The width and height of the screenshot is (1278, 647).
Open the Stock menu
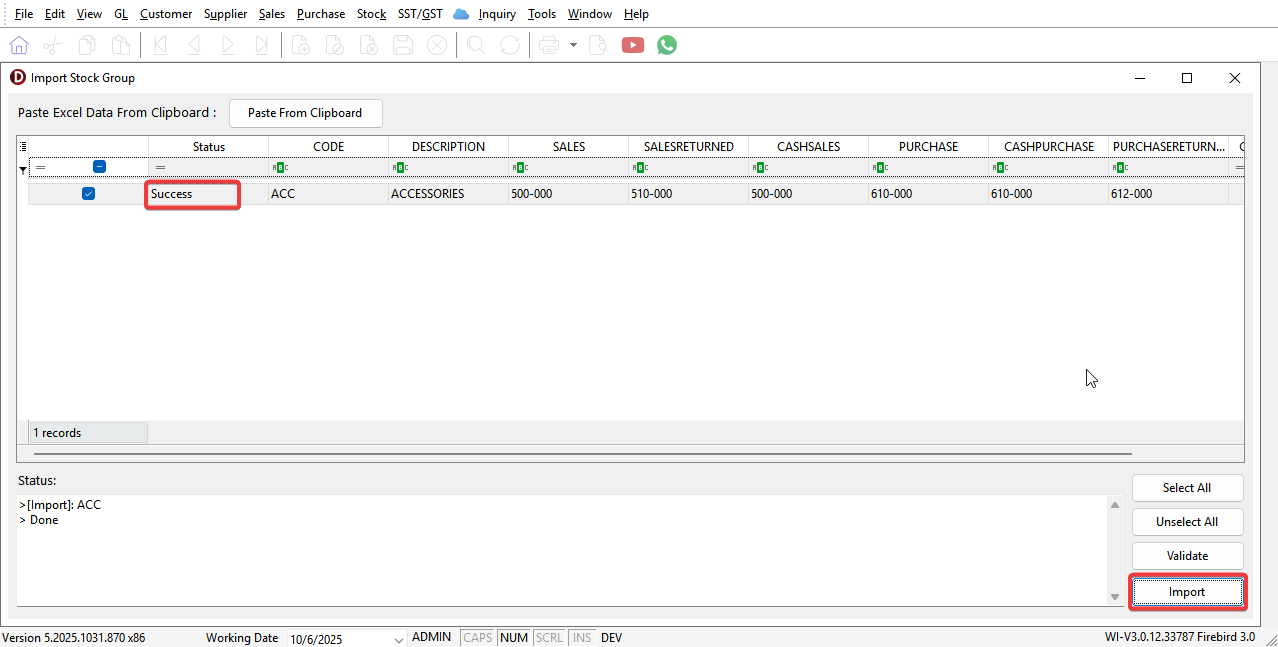click(371, 14)
